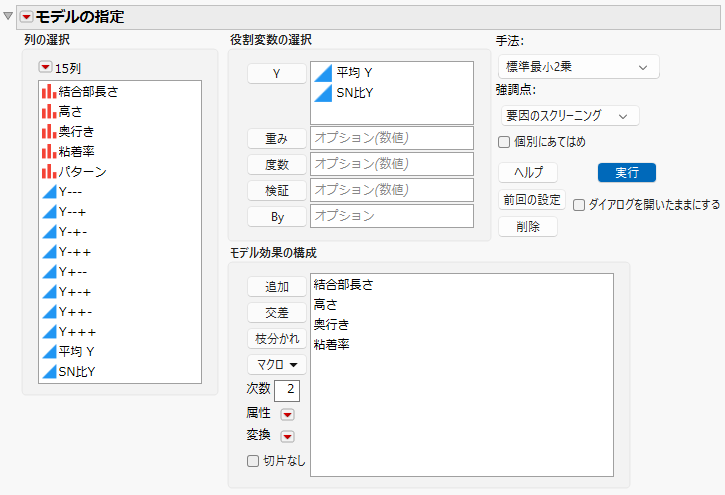This screenshot has width=725, height=495.
Task: Click the By optional field
Action: coord(392,216)
